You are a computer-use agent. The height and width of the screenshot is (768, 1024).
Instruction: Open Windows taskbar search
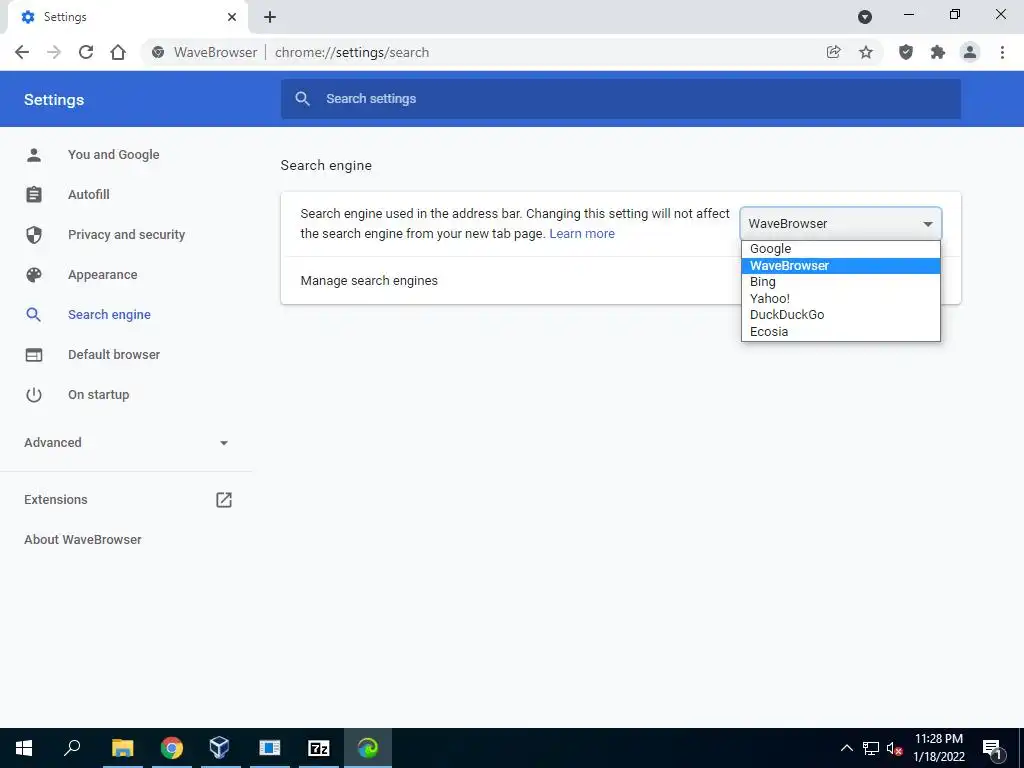[x=72, y=748]
